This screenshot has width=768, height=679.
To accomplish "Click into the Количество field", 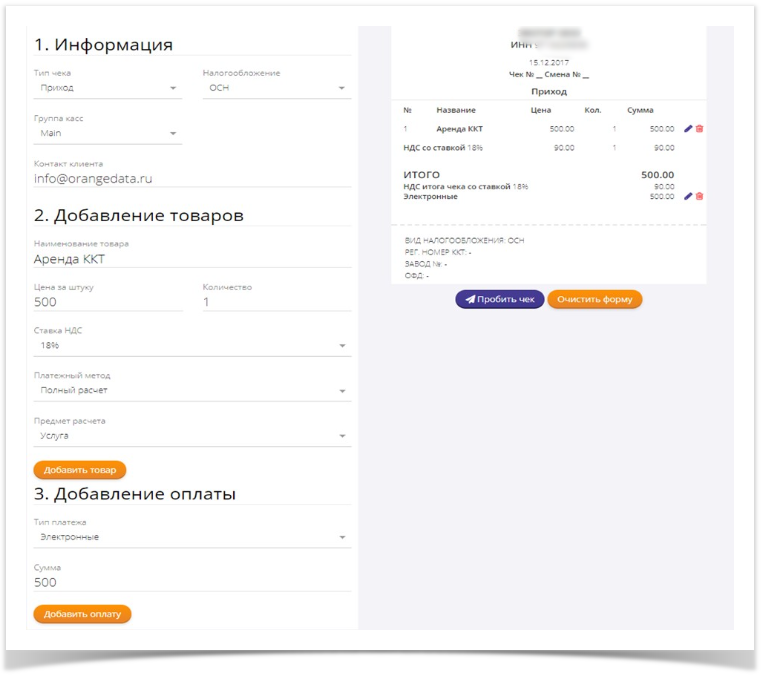I will coord(276,302).
